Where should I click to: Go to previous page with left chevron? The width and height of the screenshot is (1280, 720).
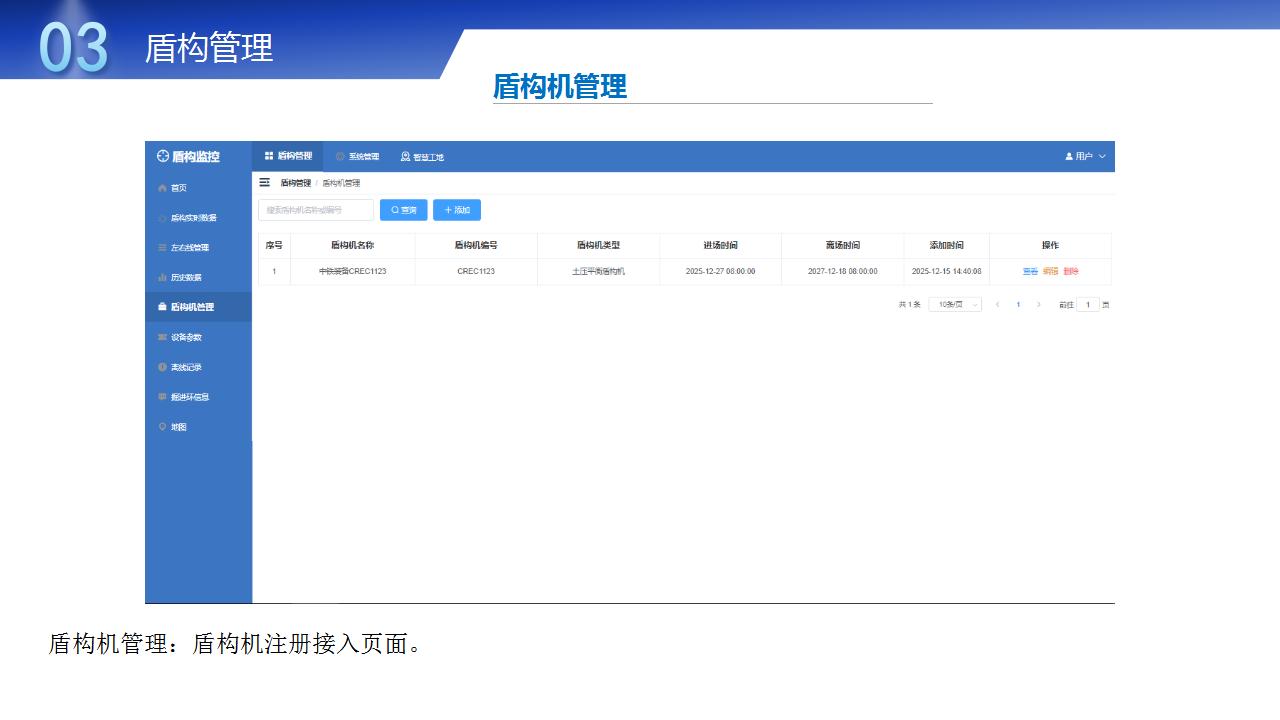tap(997, 304)
